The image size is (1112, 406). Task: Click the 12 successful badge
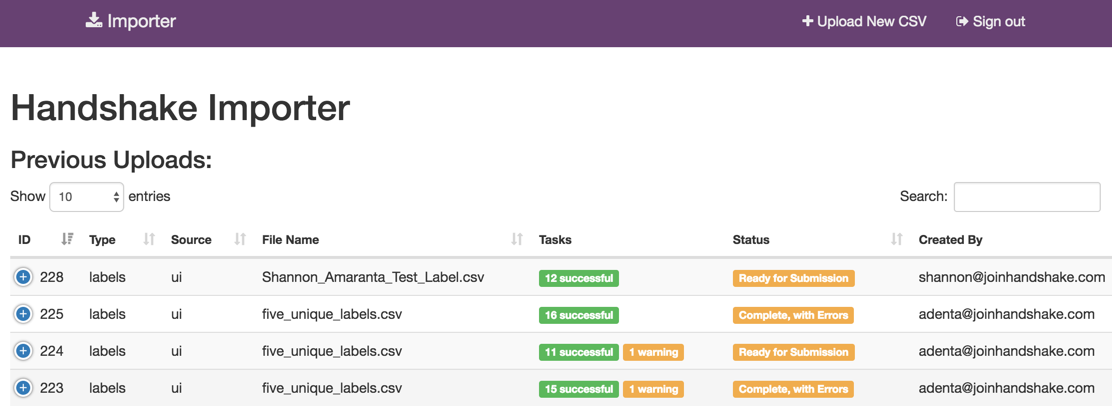[x=579, y=278]
